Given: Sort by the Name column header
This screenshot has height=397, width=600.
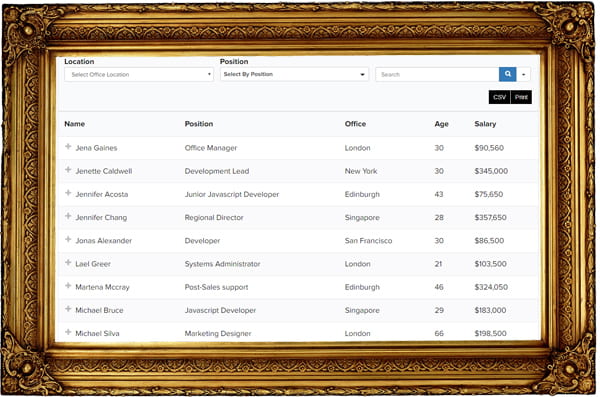Looking at the screenshot, I should click(75, 124).
